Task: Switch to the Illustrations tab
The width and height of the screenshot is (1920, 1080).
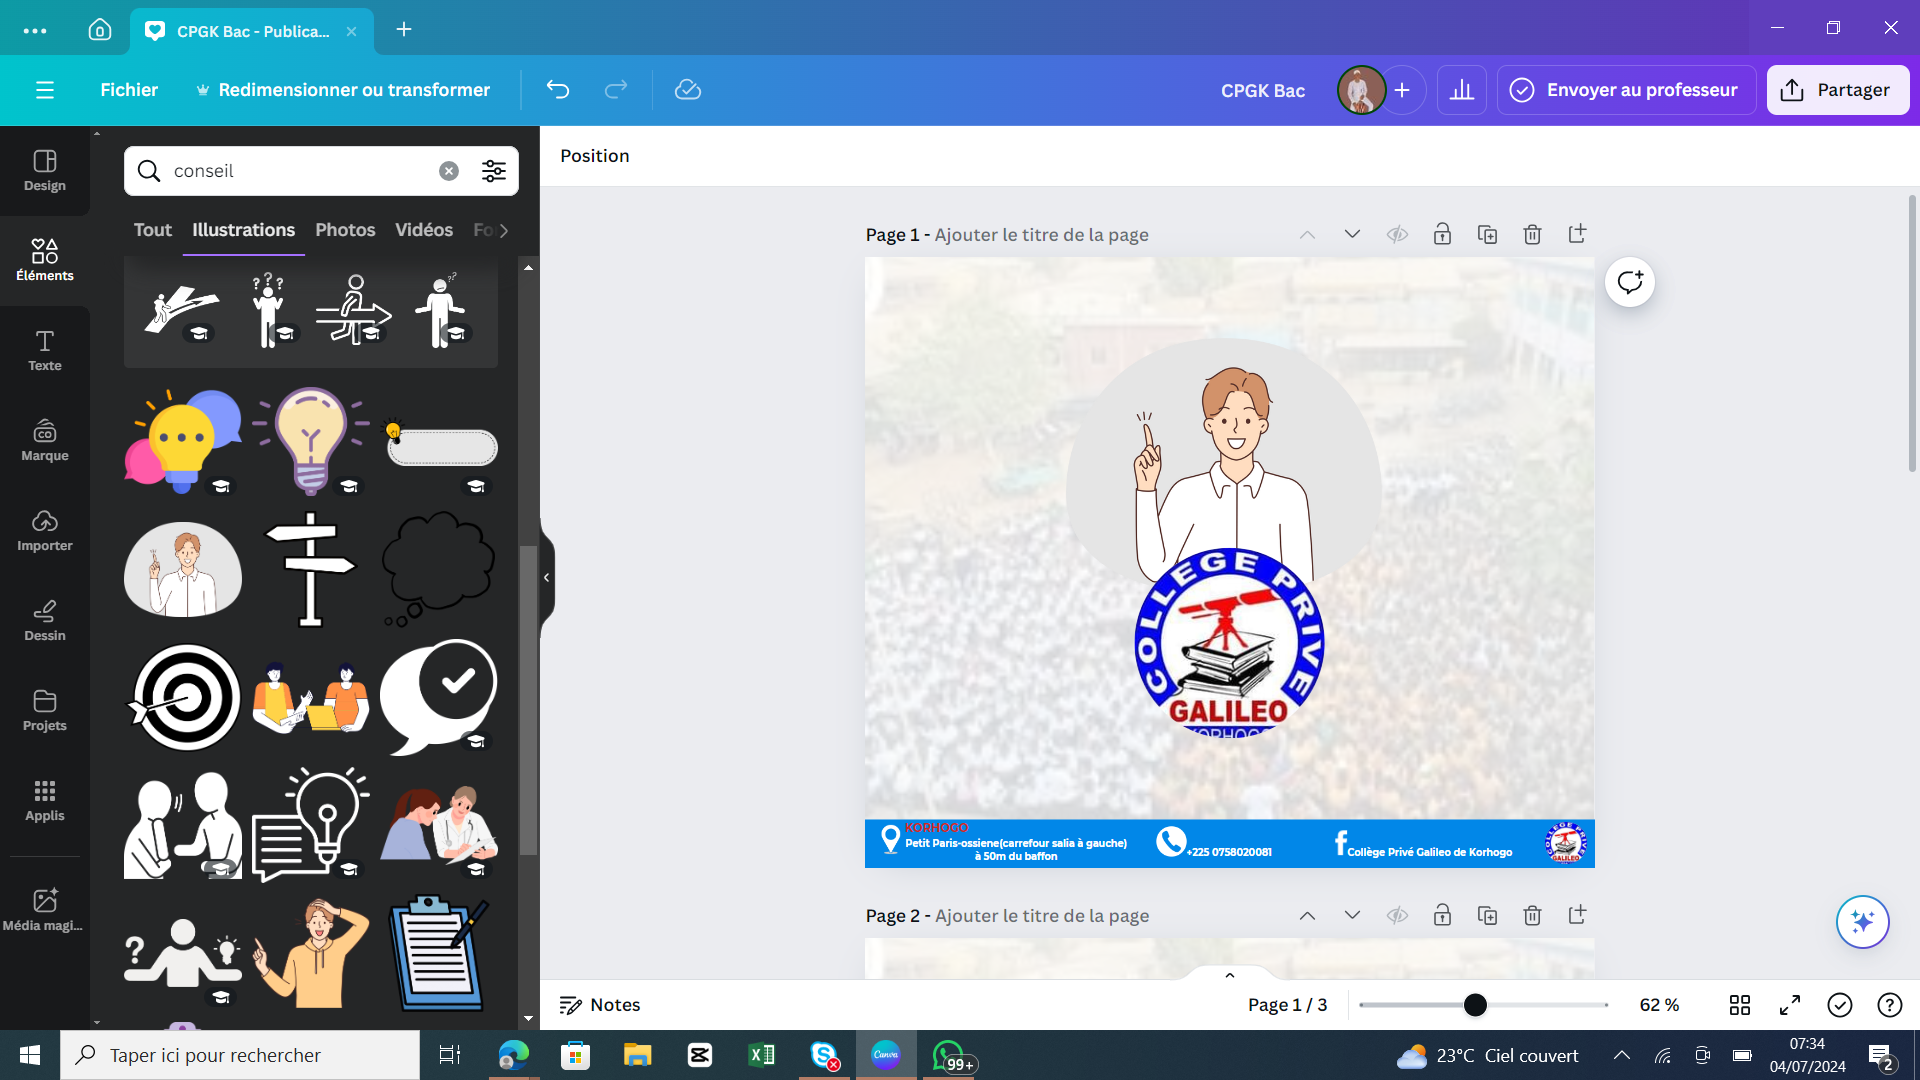Action: 244,230
